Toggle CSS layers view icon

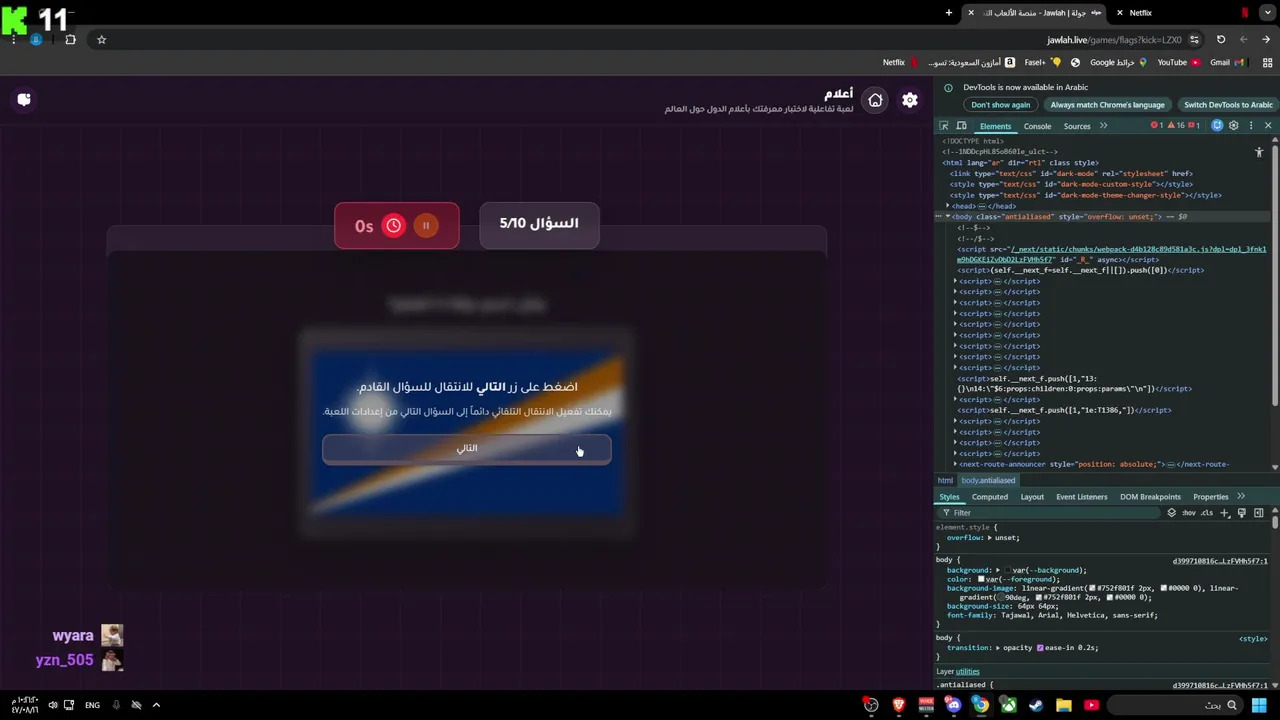click(x=1171, y=513)
